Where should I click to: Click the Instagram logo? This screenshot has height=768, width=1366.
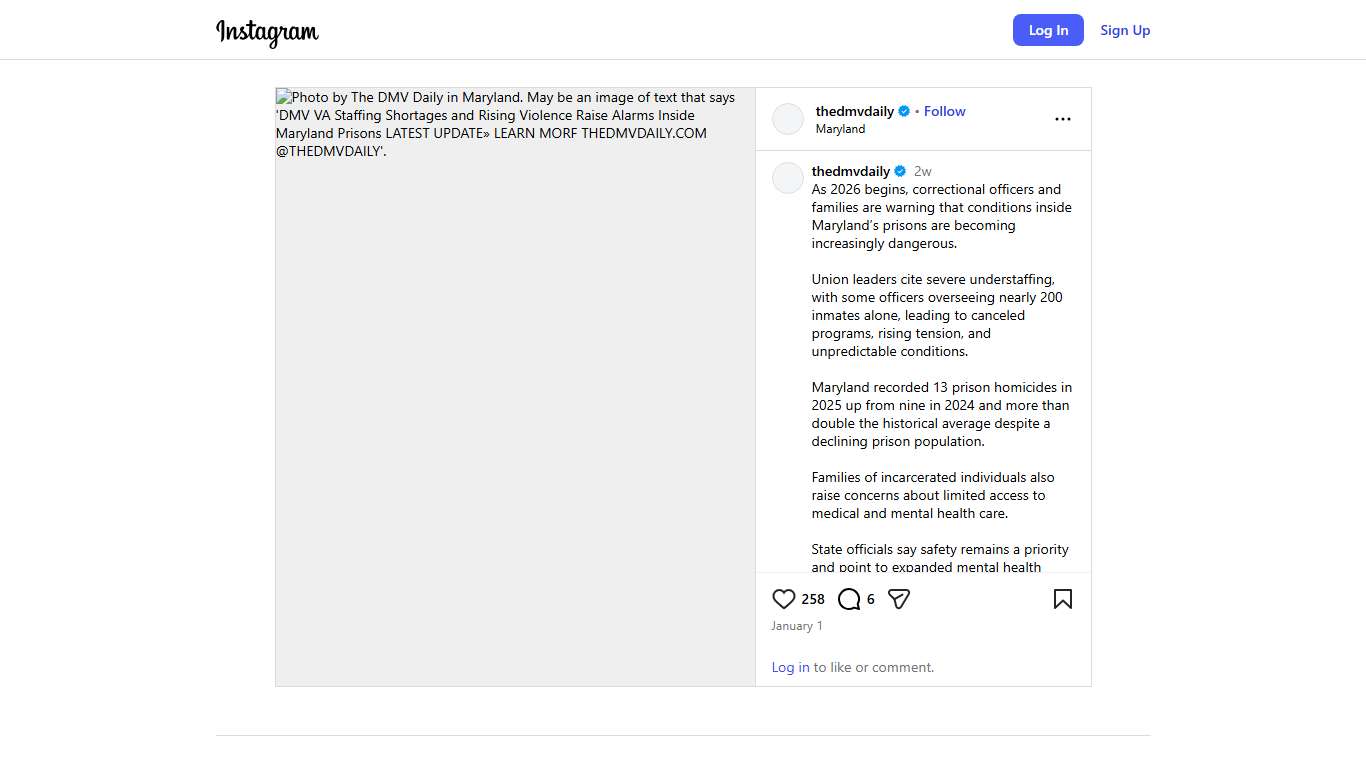(267, 32)
